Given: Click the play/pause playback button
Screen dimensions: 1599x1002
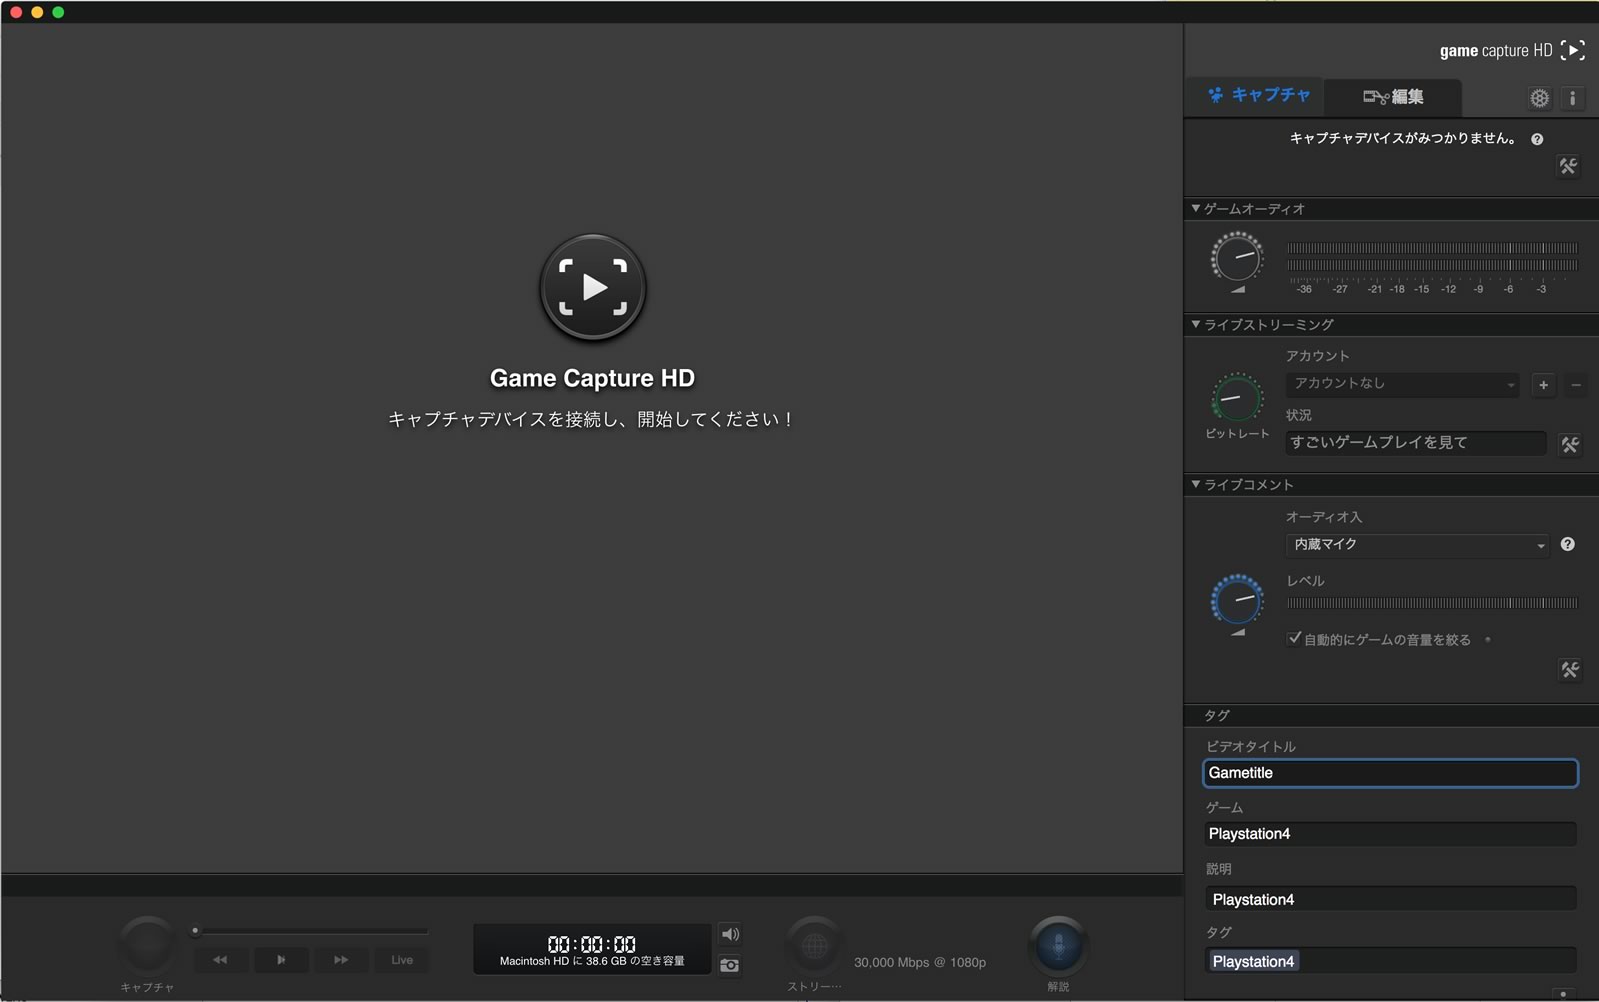Looking at the screenshot, I should pos(281,960).
